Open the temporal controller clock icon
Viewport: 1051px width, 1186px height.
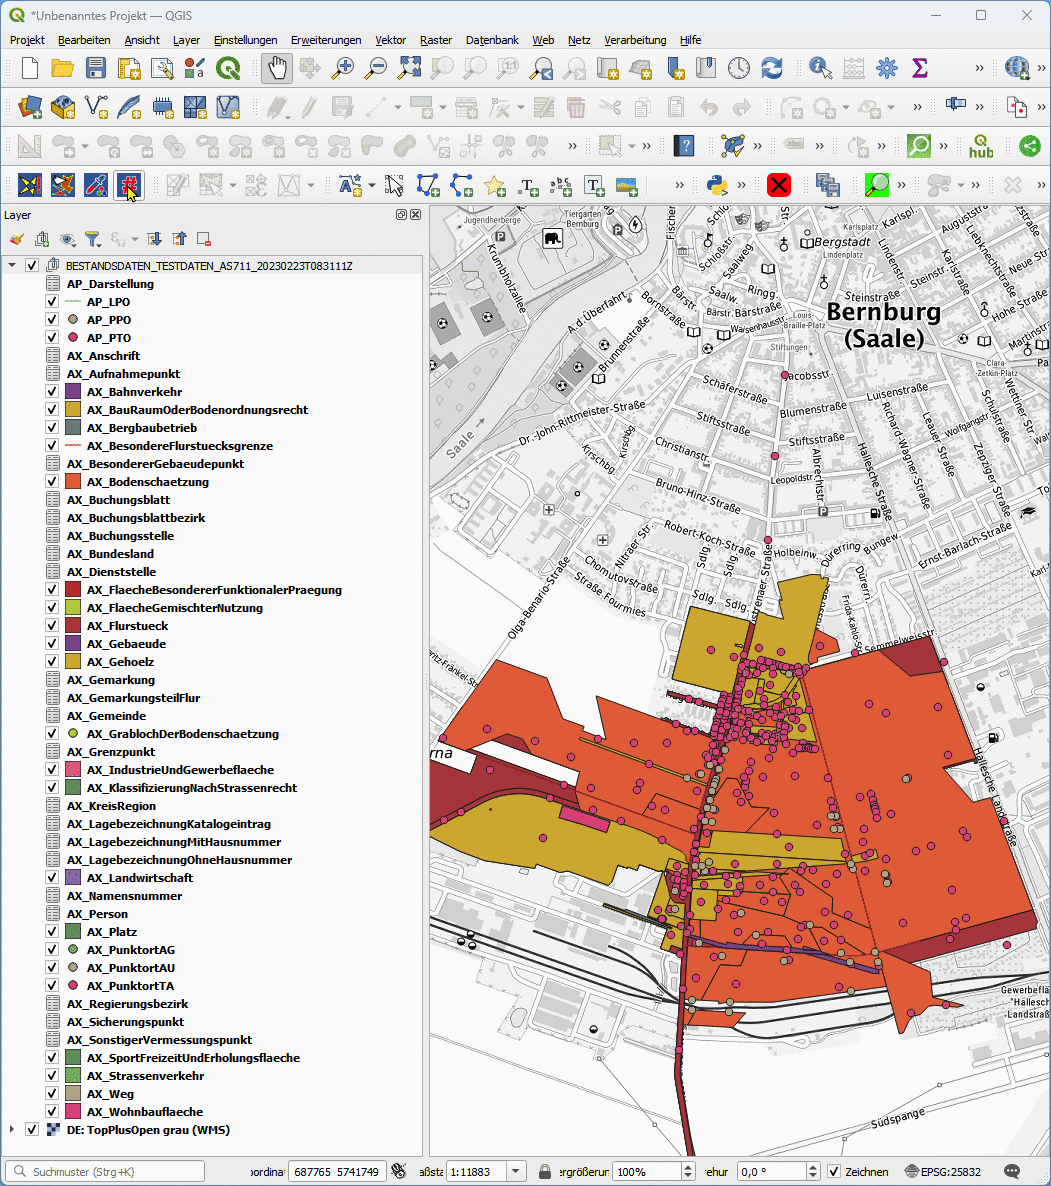pyautogui.click(x=739, y=68)
